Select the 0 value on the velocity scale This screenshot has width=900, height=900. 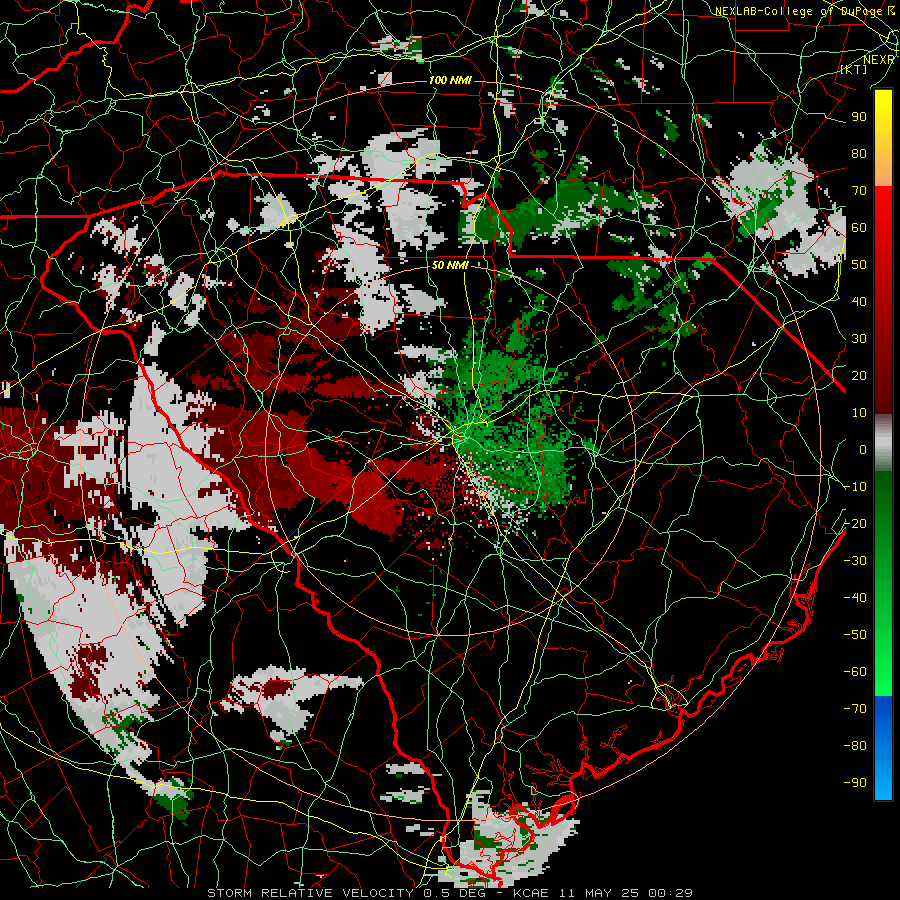(x=863, y=450)
